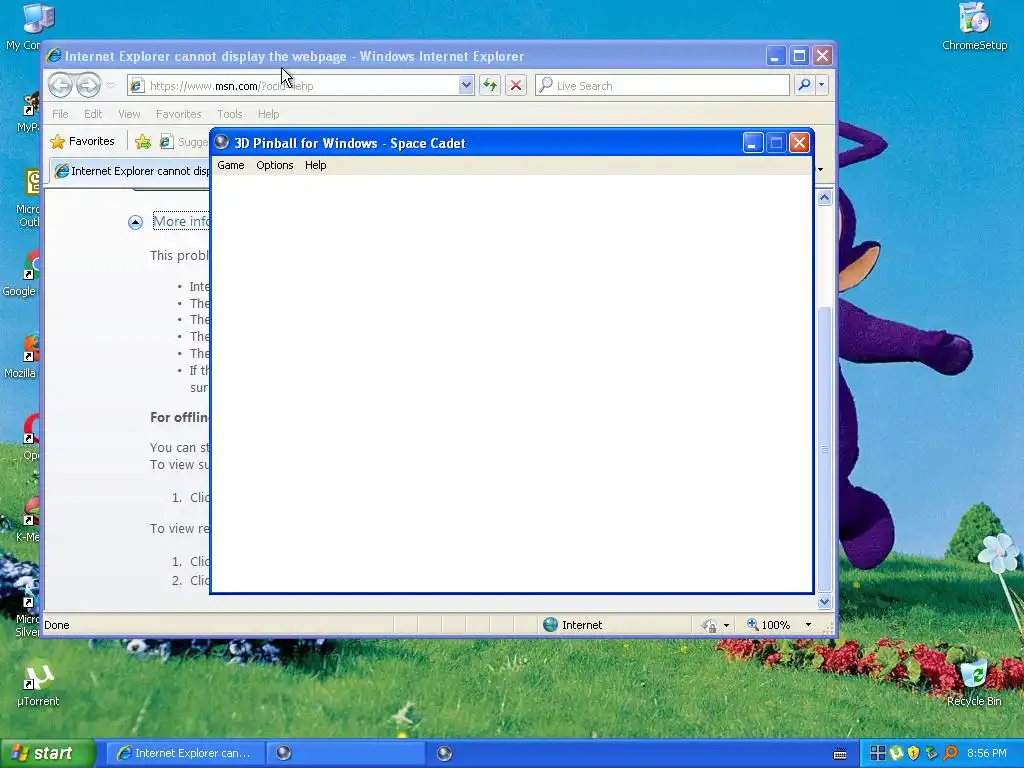Click the 8:56 PM taskbar clock
This screenshot has height=768, width=1024.
(986, 754)
